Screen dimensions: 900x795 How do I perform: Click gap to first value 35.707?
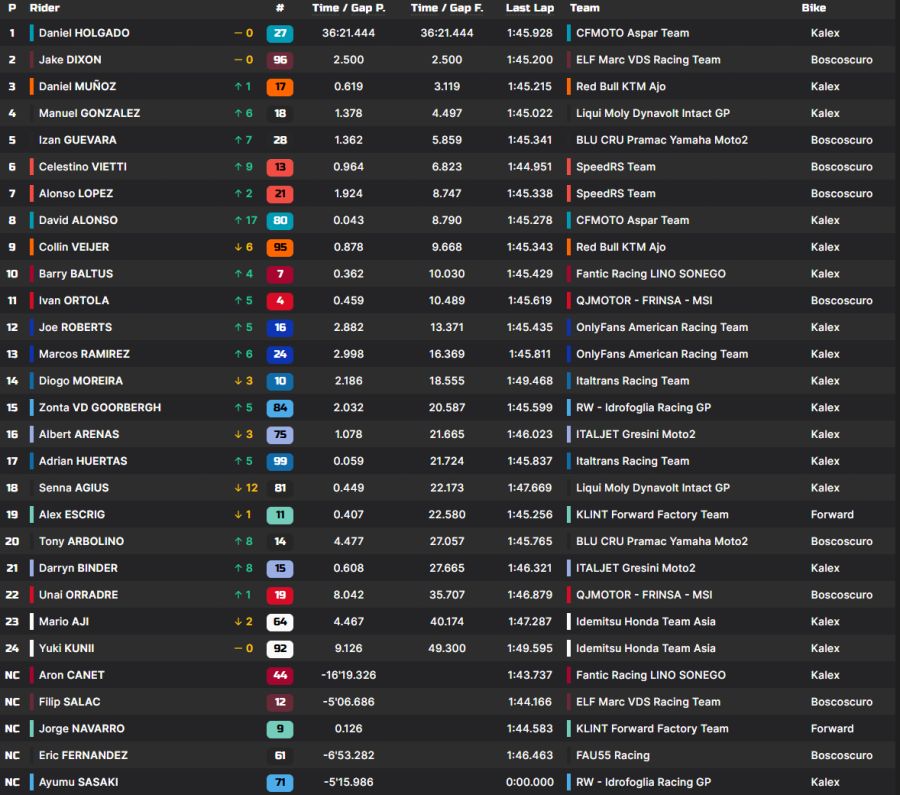coord(447,595)
